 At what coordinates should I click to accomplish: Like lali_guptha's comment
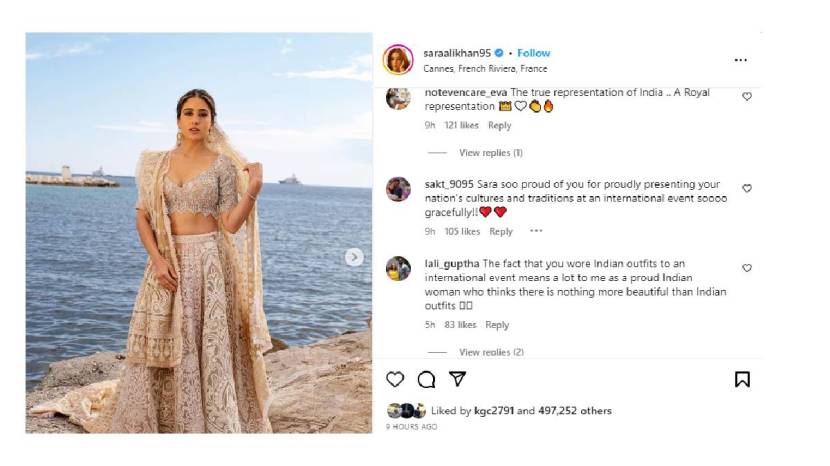coord(747,268)
